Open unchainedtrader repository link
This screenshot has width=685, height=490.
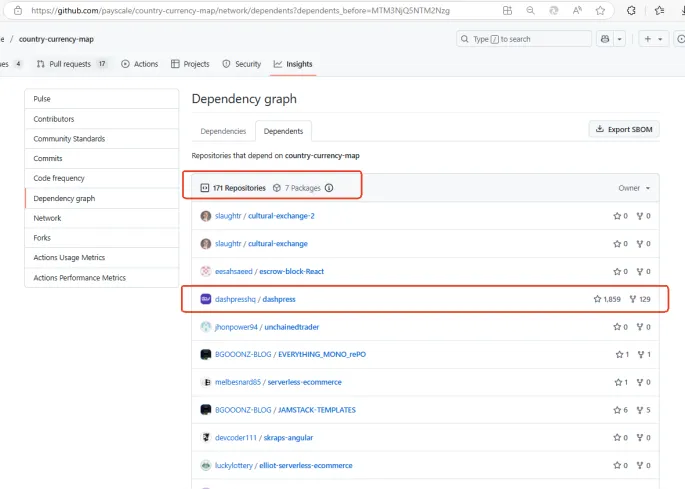tap(292, 327)
